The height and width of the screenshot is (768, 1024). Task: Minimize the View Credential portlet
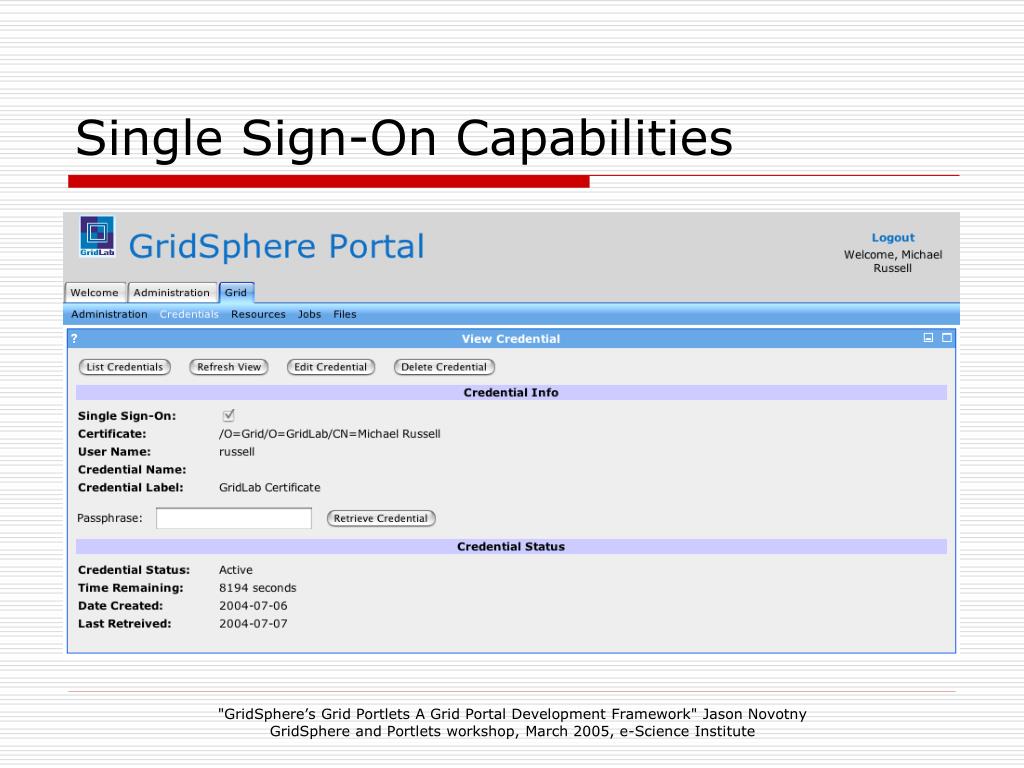click(928, 338)
